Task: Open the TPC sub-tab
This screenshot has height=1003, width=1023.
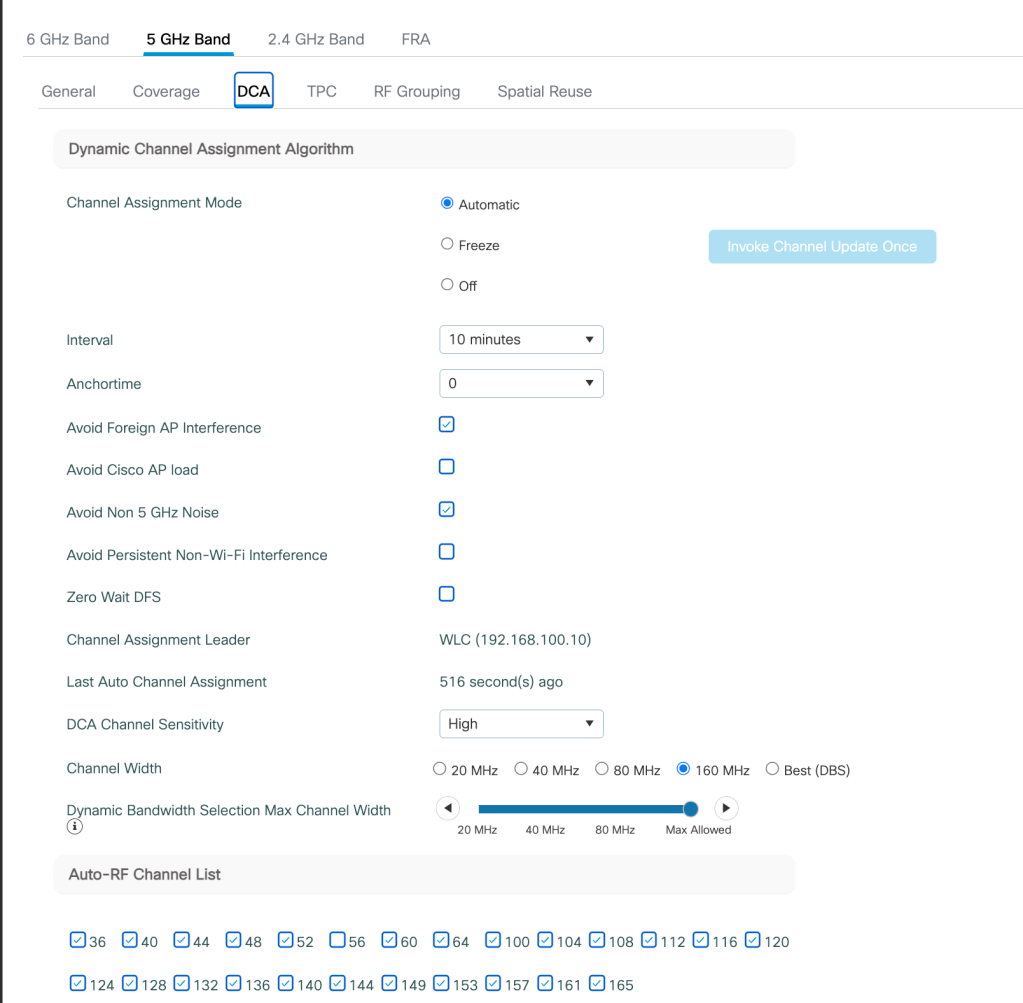Action: pos(321,91)
